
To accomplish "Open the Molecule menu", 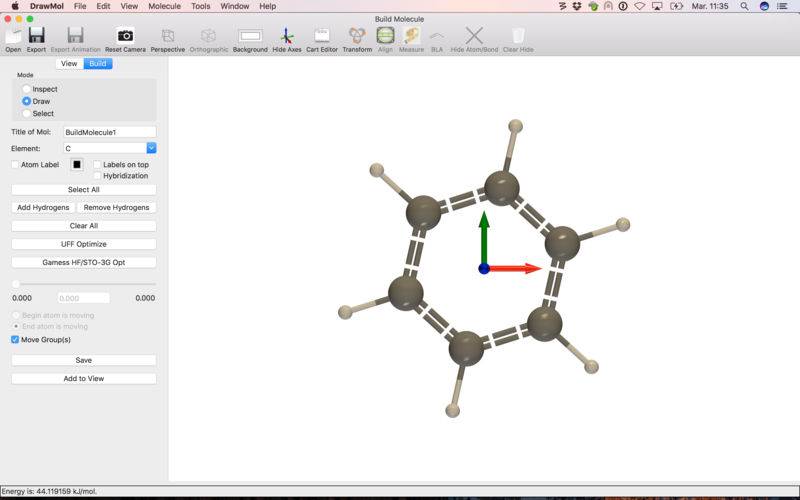I will (x=164, y=6).
